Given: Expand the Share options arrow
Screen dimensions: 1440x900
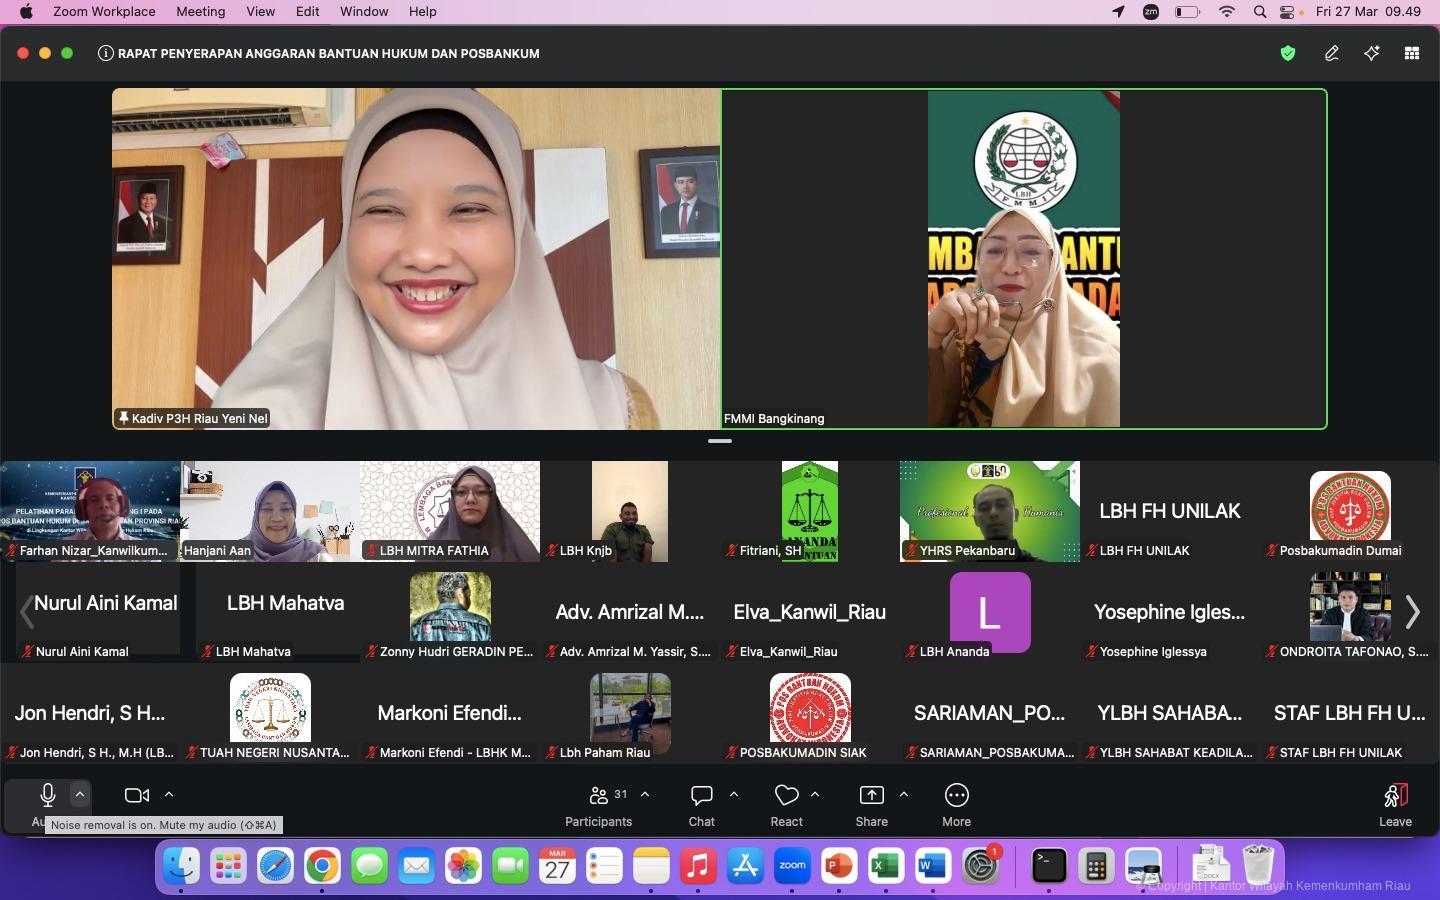Looking at the screenshot, I should [x=904, y=795].
